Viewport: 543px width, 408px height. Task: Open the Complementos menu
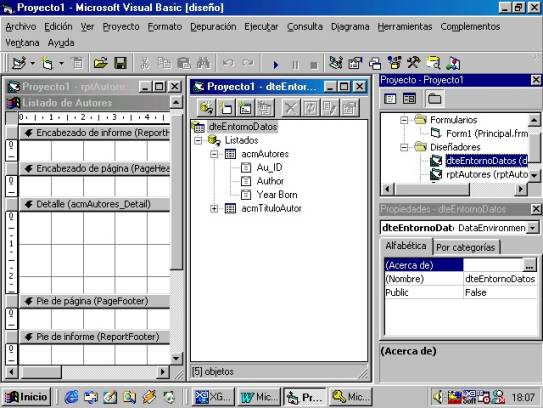470,27
